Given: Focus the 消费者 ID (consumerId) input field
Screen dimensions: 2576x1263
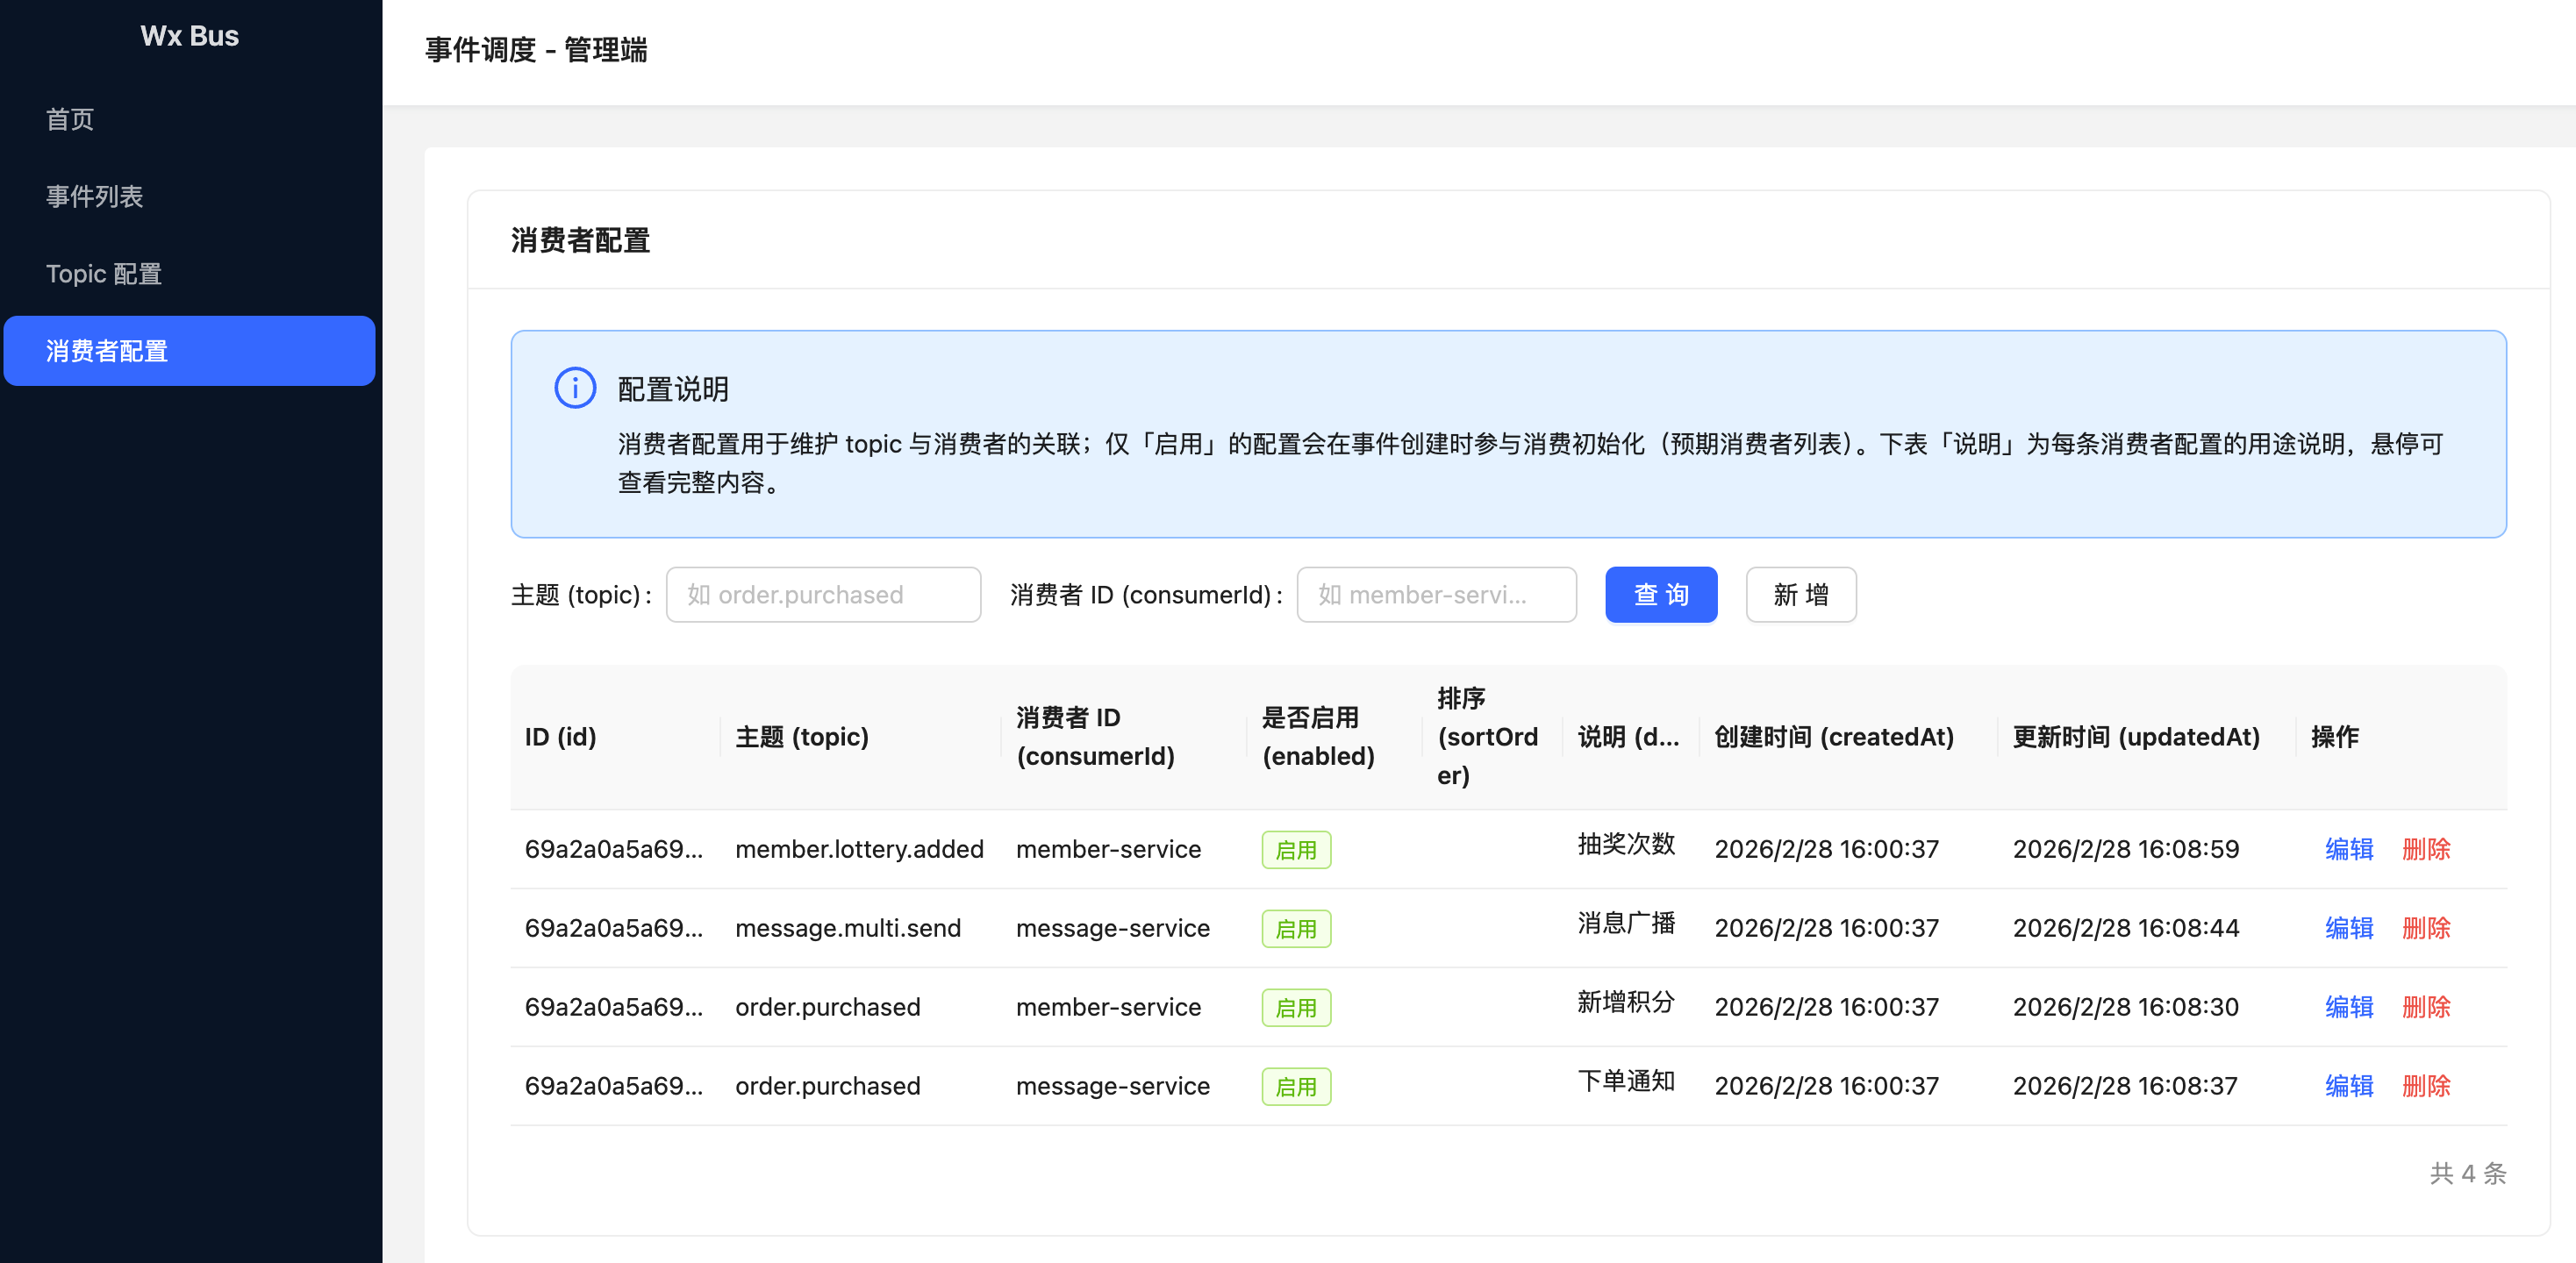Looking at the screenshot, I should point(1435,595).
